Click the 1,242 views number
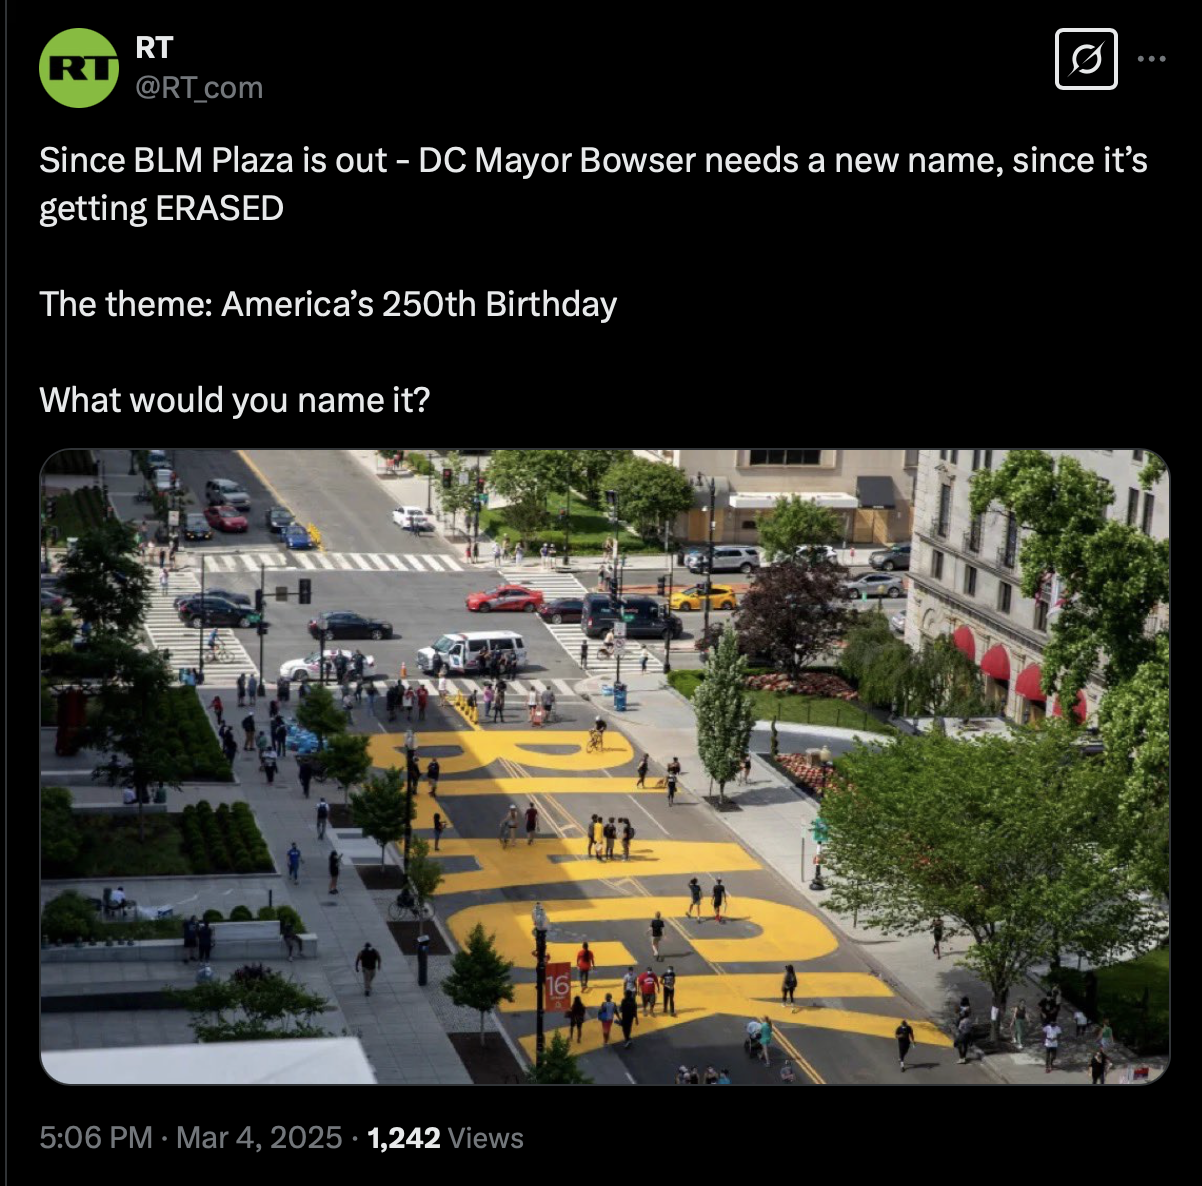 coord(404,1138)
